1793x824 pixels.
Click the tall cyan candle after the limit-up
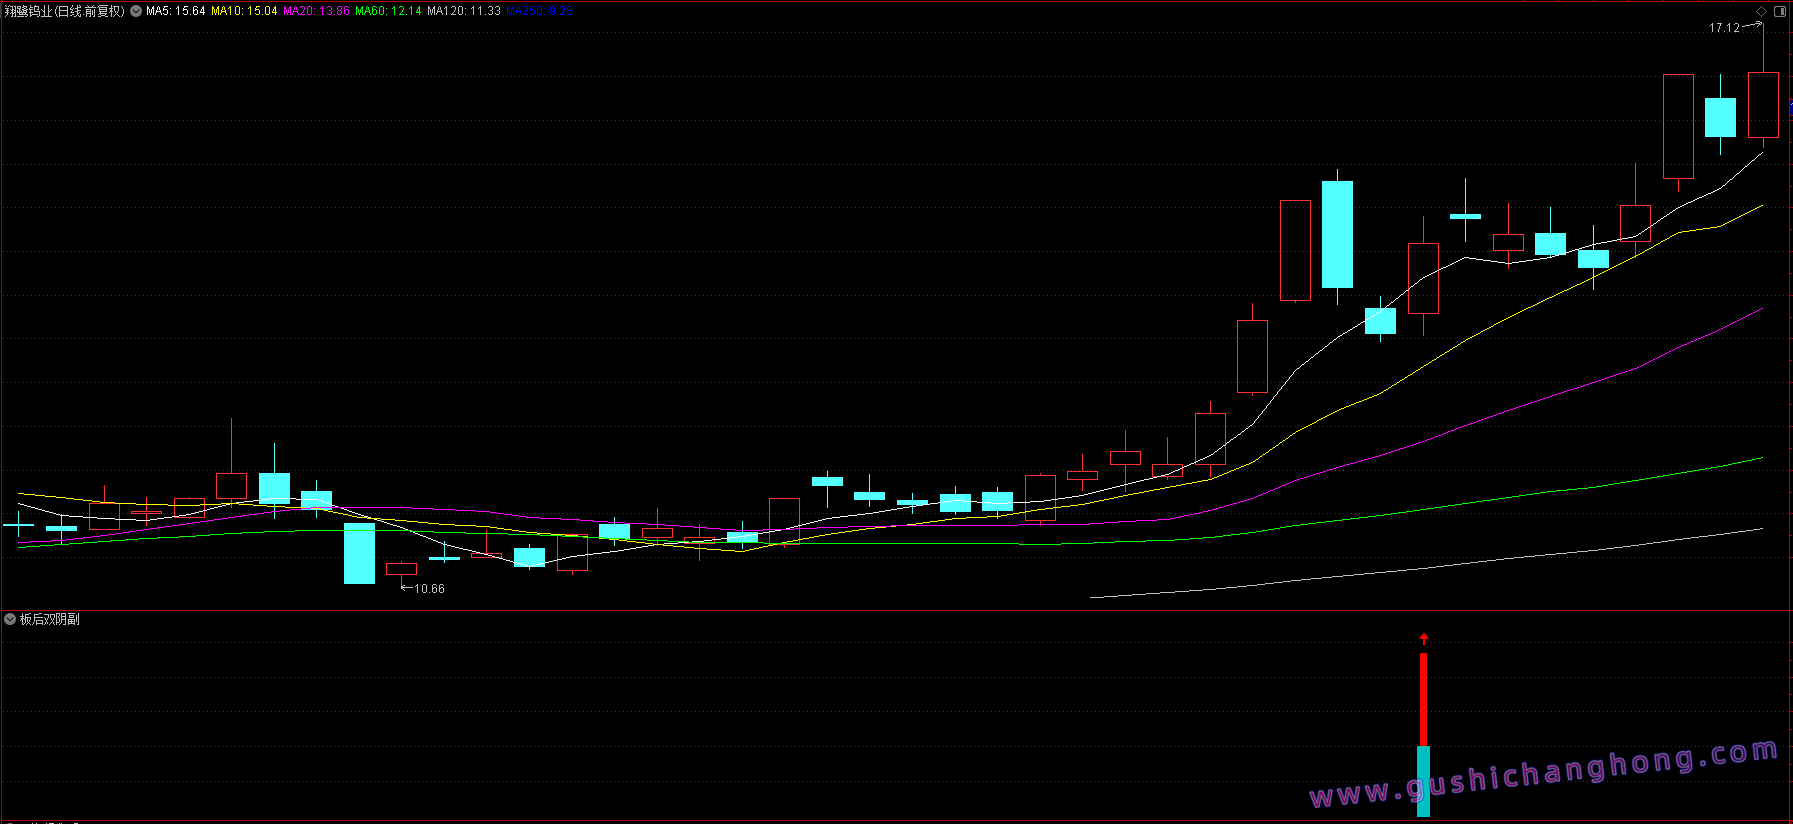coord(1337,234)
